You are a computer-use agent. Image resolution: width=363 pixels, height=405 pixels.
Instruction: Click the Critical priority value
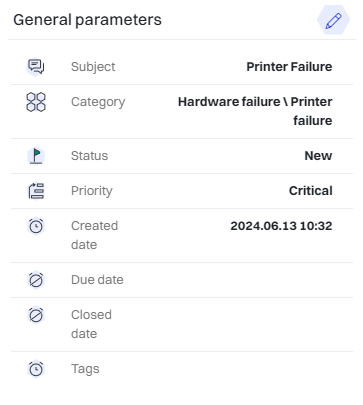(311, 191)
